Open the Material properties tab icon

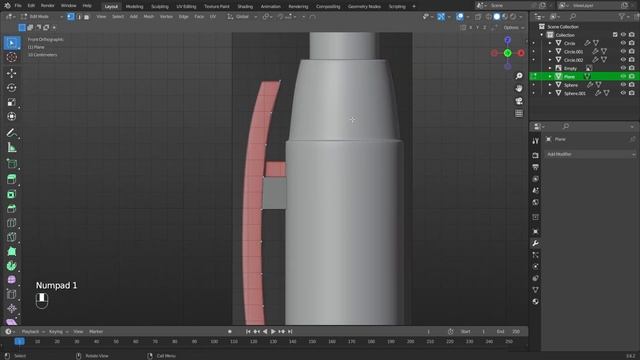tap(535, 301)
